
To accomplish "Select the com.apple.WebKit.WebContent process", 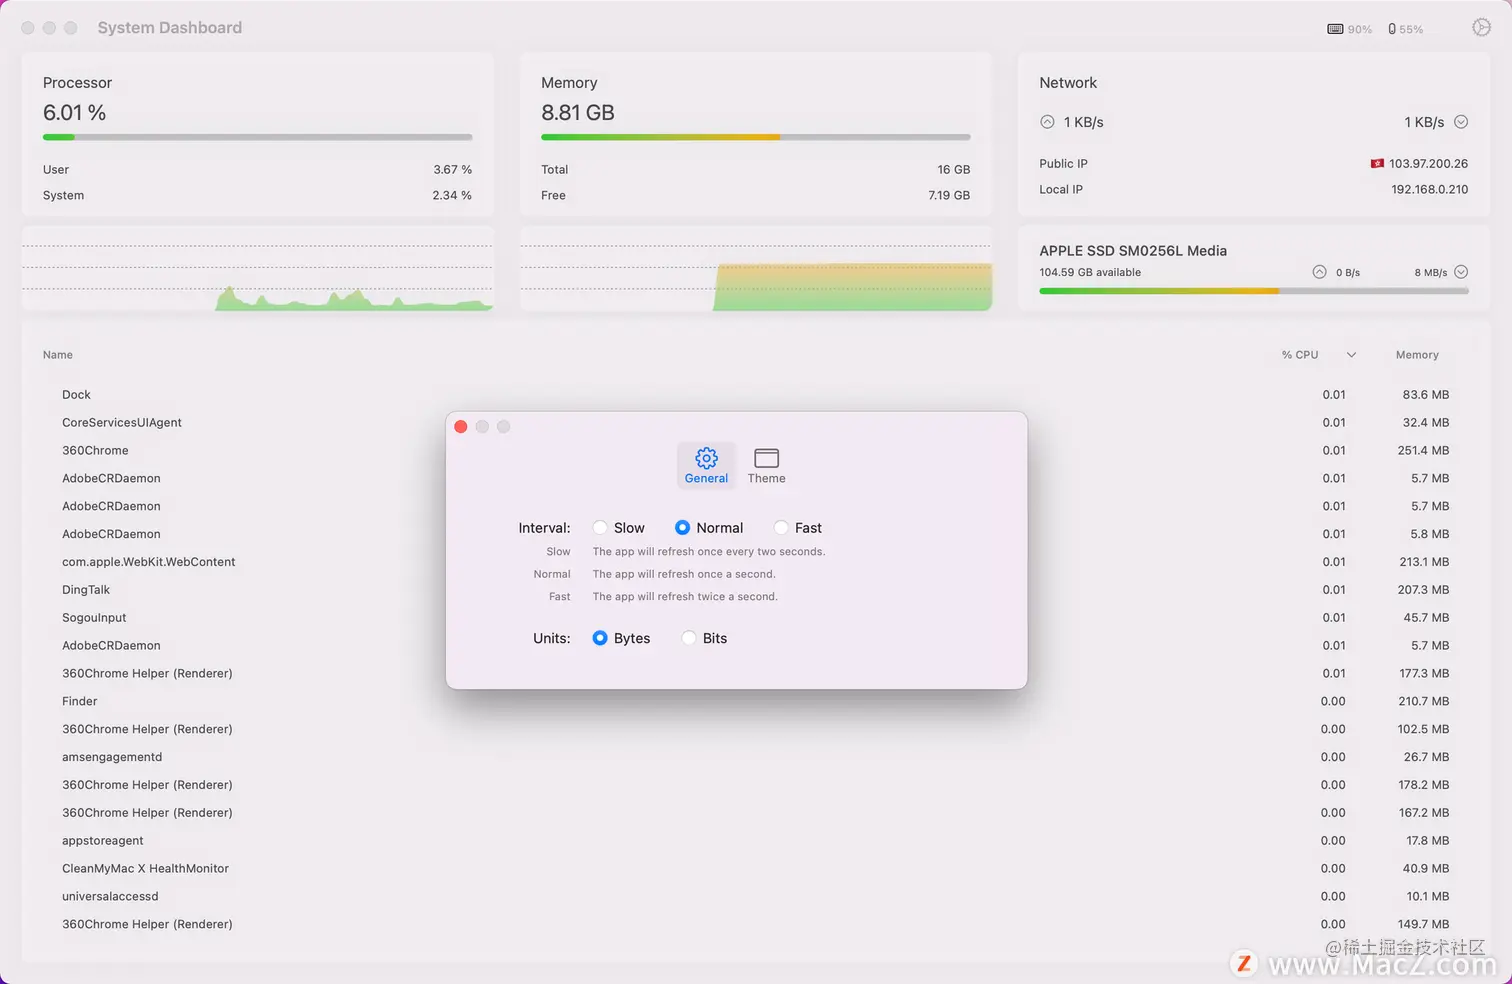I will click(x=756, y=562).
